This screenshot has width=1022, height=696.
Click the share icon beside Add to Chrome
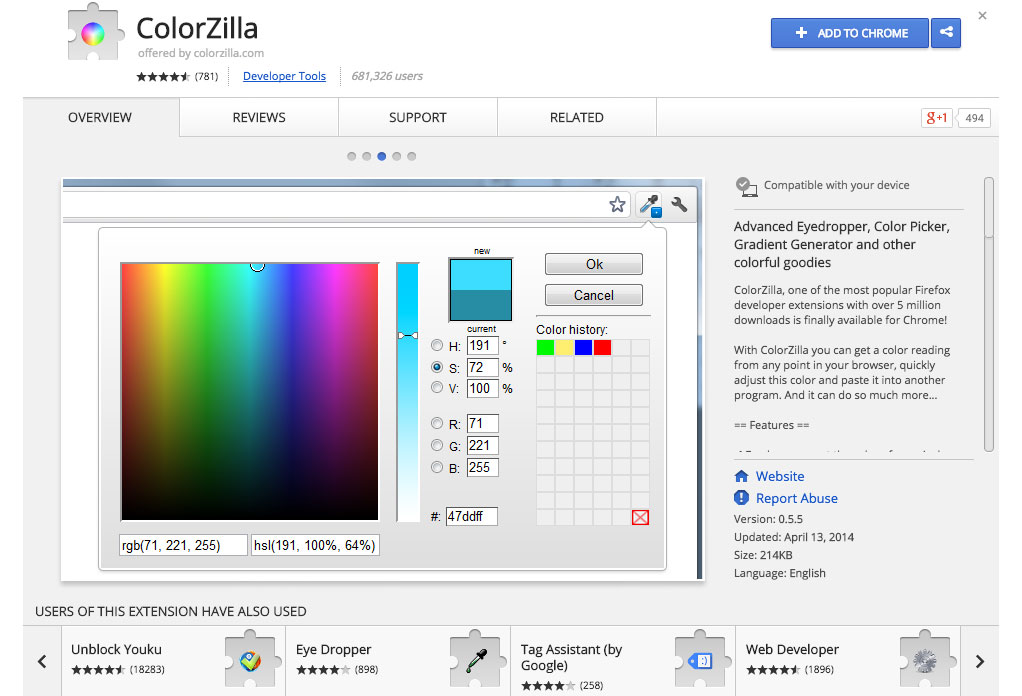tap(945, 33)
